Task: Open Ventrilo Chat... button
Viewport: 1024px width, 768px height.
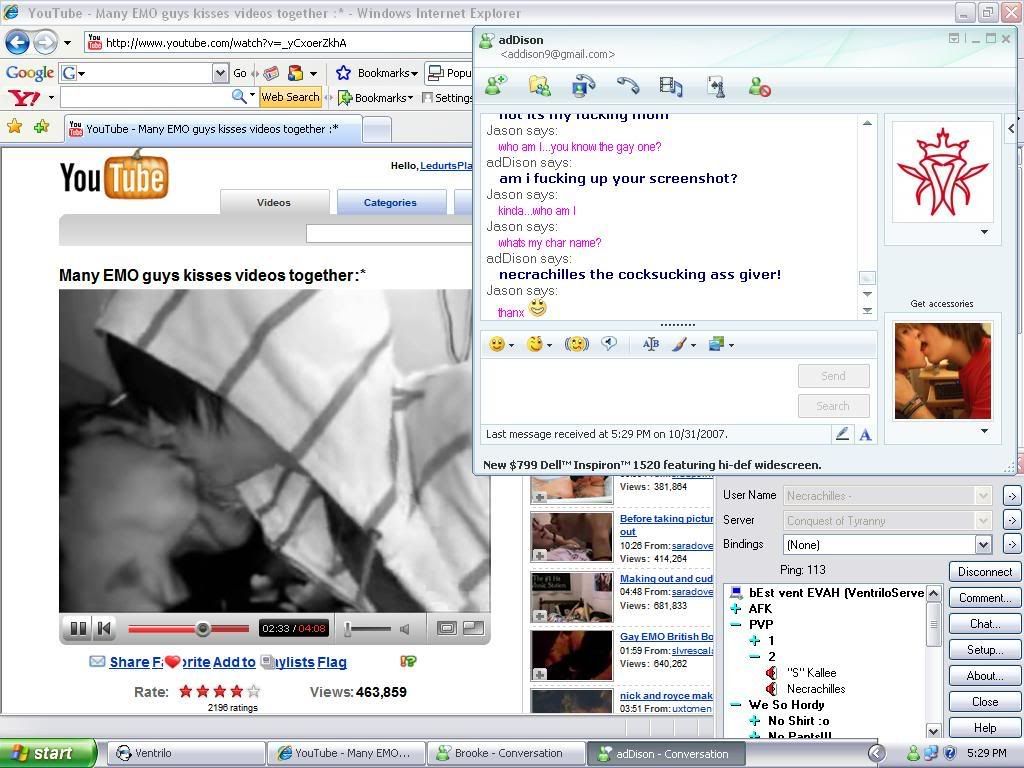Action: point(985,624)
